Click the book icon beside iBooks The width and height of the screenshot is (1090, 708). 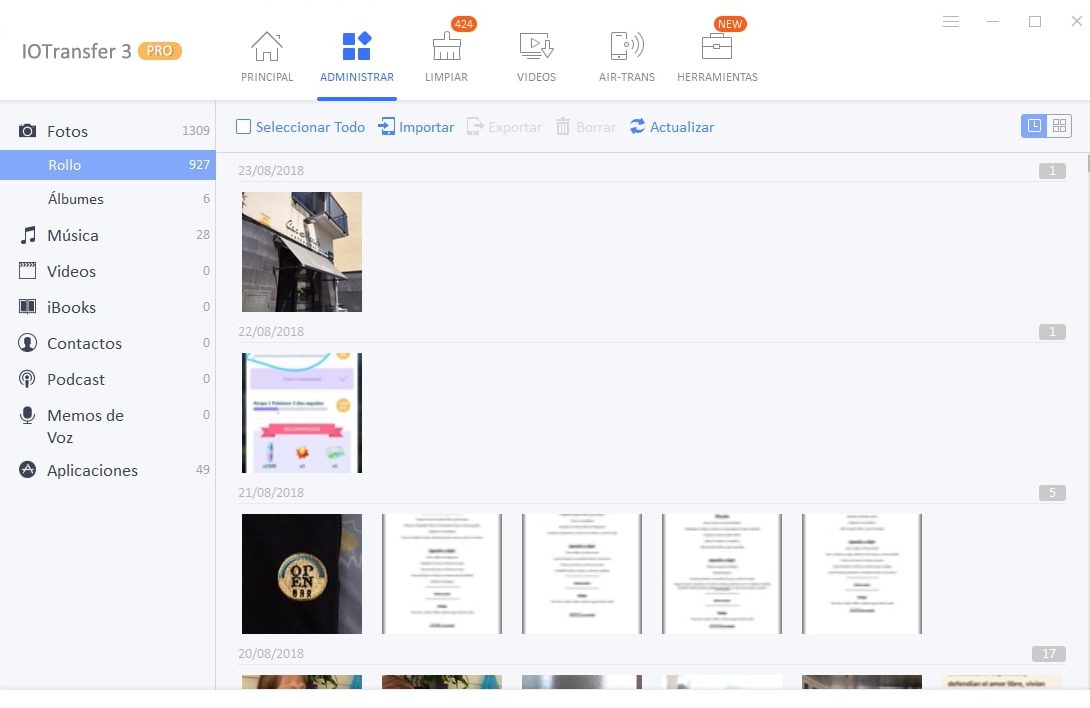tap(27, 307)
